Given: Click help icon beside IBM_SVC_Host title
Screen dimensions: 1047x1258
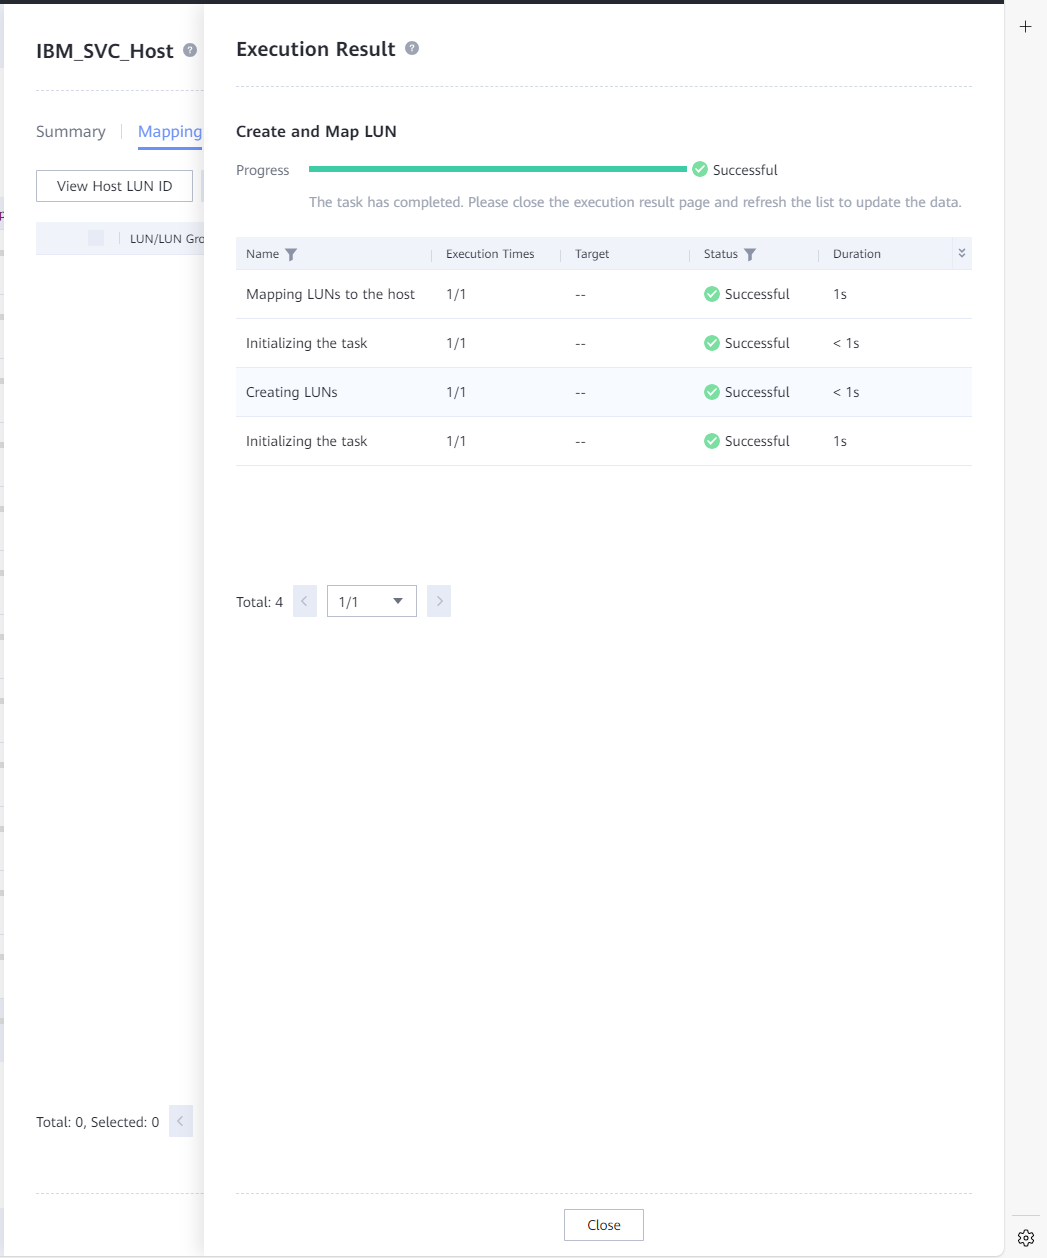Looking at the screenshot, I should [190, 50].
